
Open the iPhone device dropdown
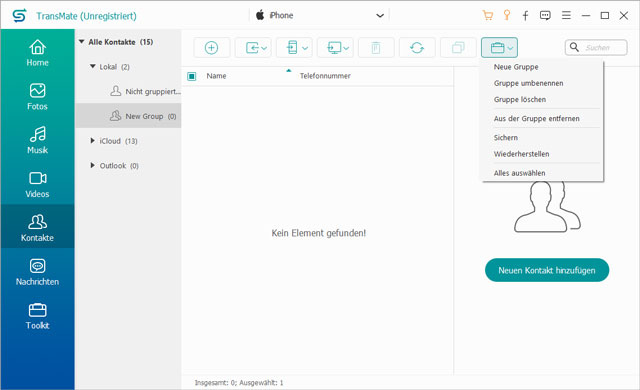click(320, 16)
